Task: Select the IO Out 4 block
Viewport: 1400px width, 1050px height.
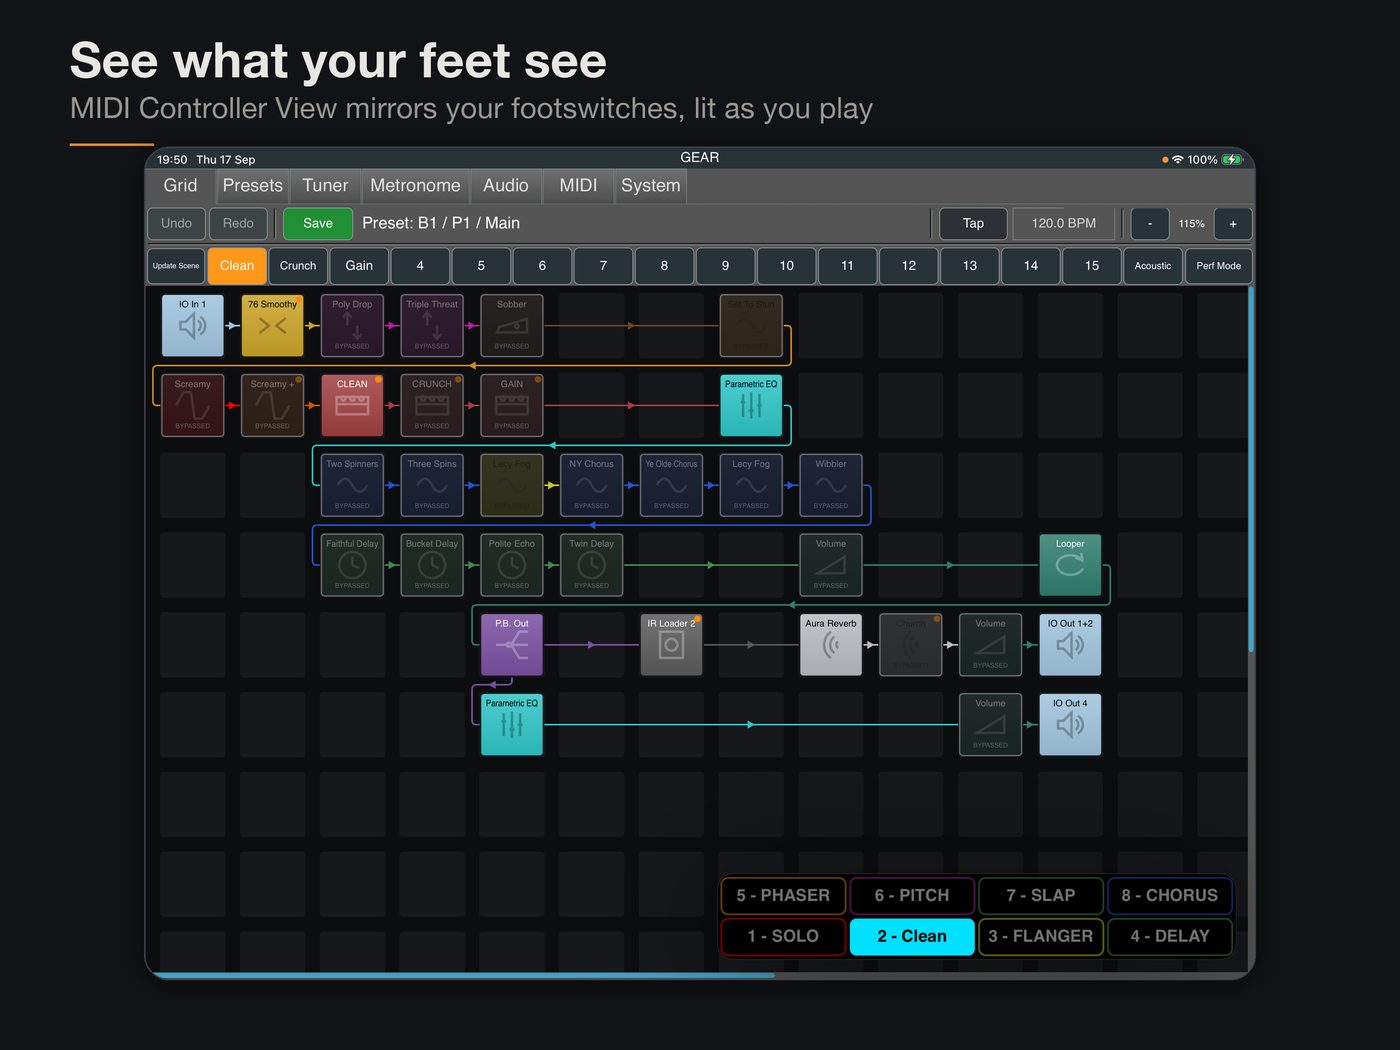Action: click(1070, 724)
